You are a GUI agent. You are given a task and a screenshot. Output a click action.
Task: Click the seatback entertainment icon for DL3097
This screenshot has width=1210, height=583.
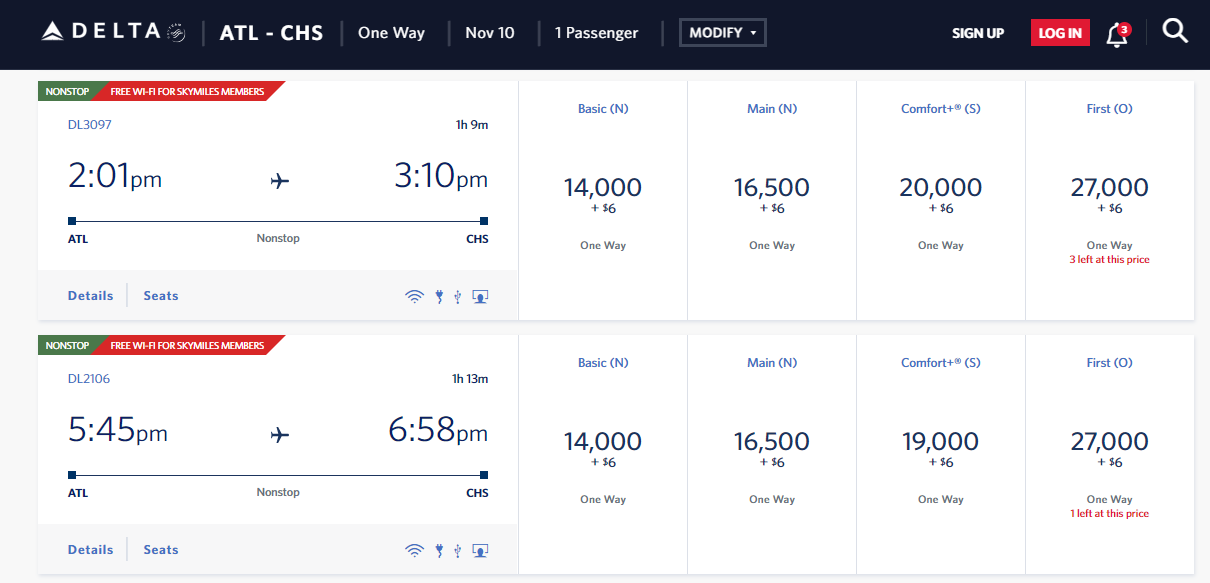click(480, 296)
